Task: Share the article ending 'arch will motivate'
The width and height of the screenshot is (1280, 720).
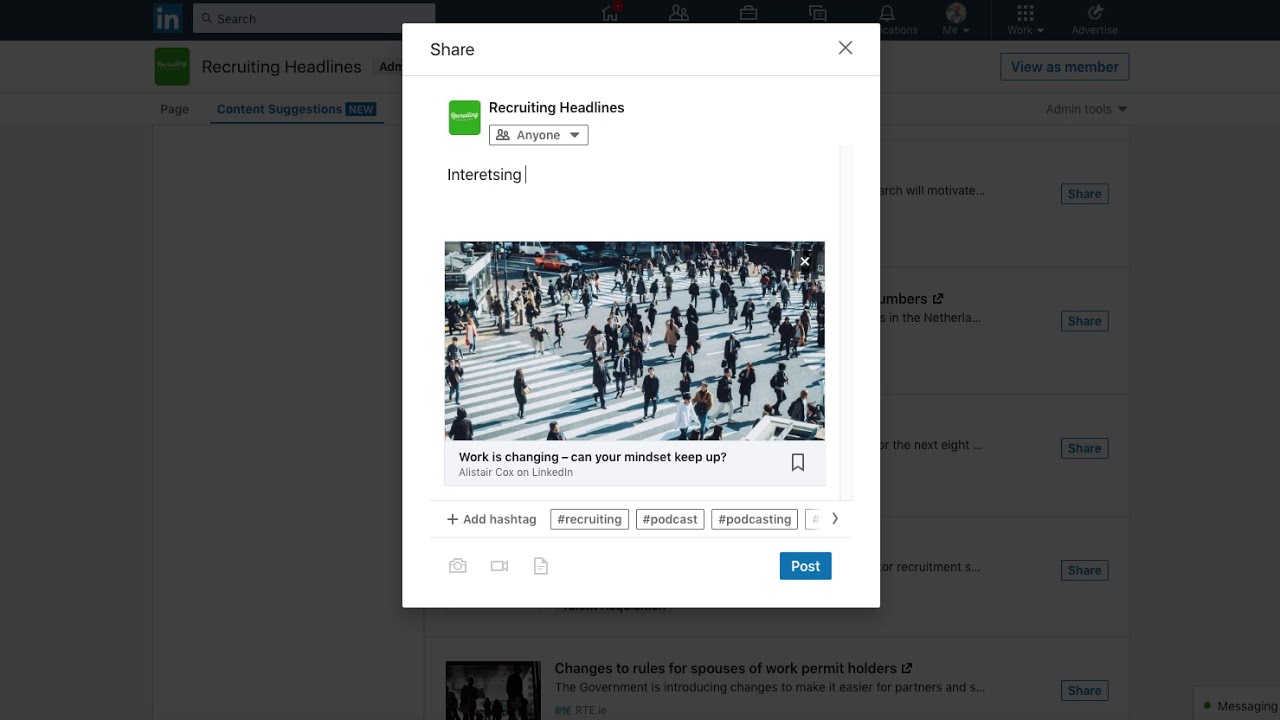Action: tap(1084, 194)
